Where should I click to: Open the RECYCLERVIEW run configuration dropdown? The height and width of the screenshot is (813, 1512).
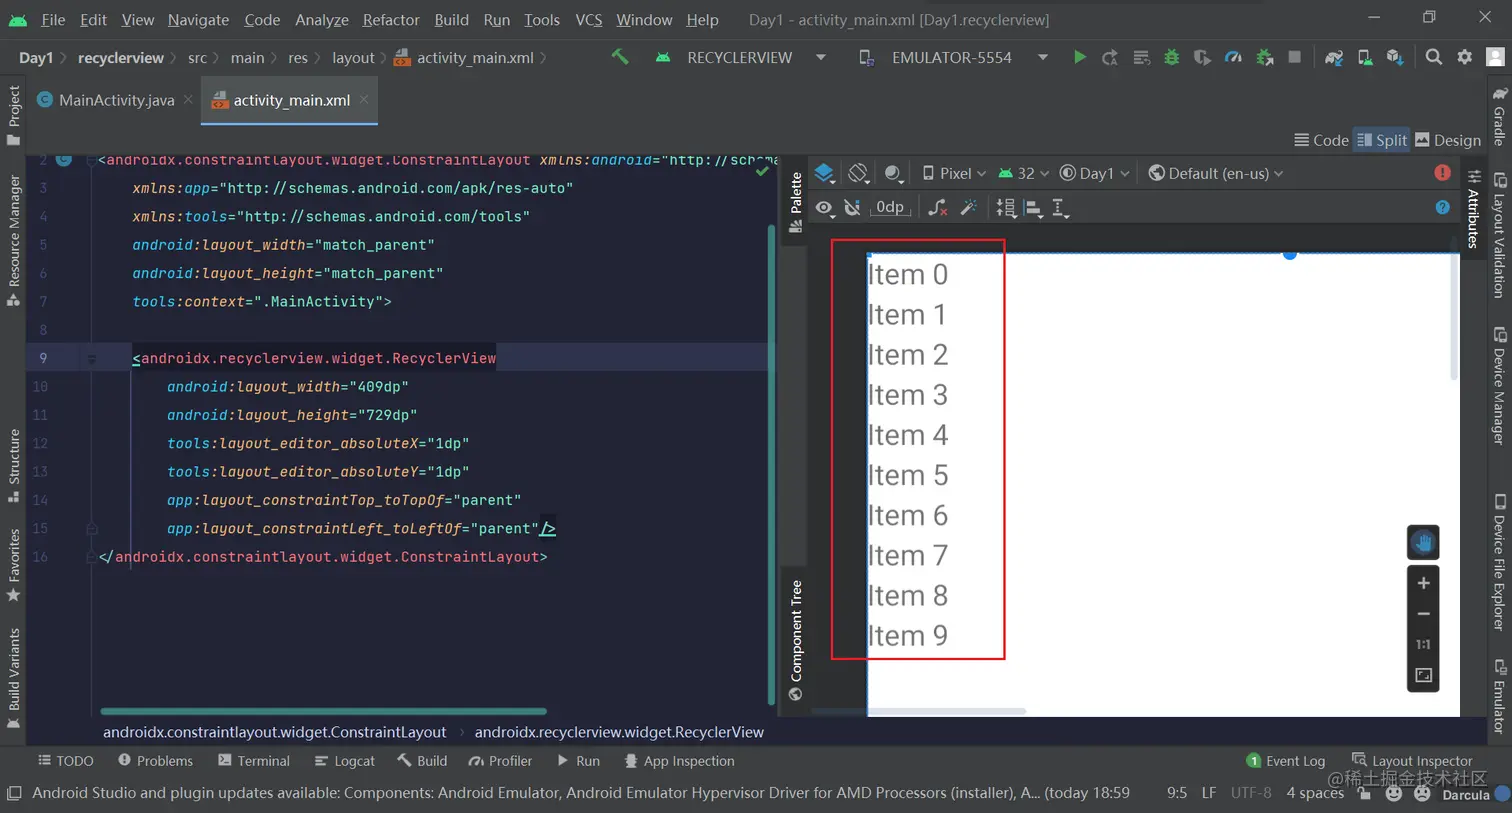click(x=740, y=58)
